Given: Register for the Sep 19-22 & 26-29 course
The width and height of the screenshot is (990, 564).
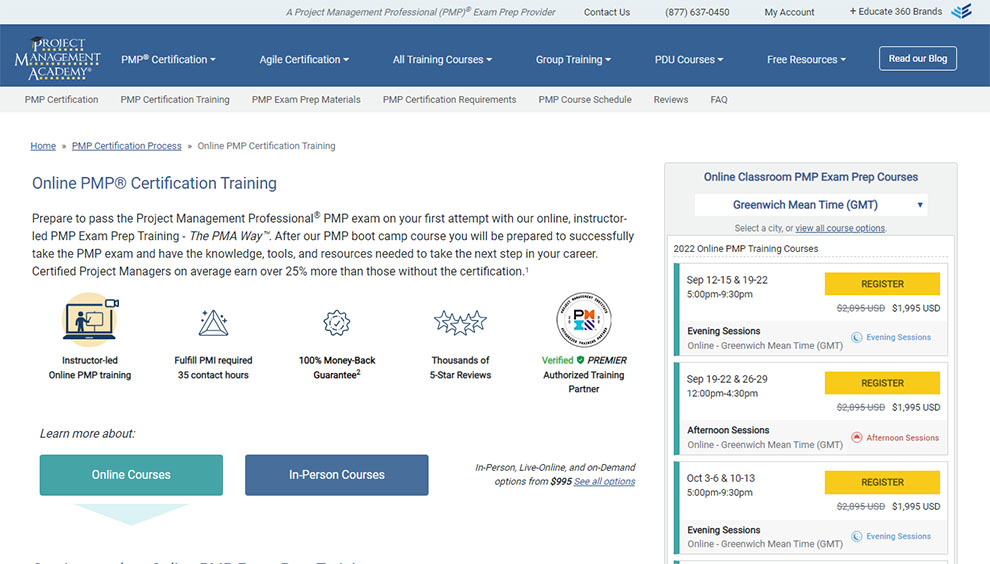Looking at the screenshot, I should [882, 383].
